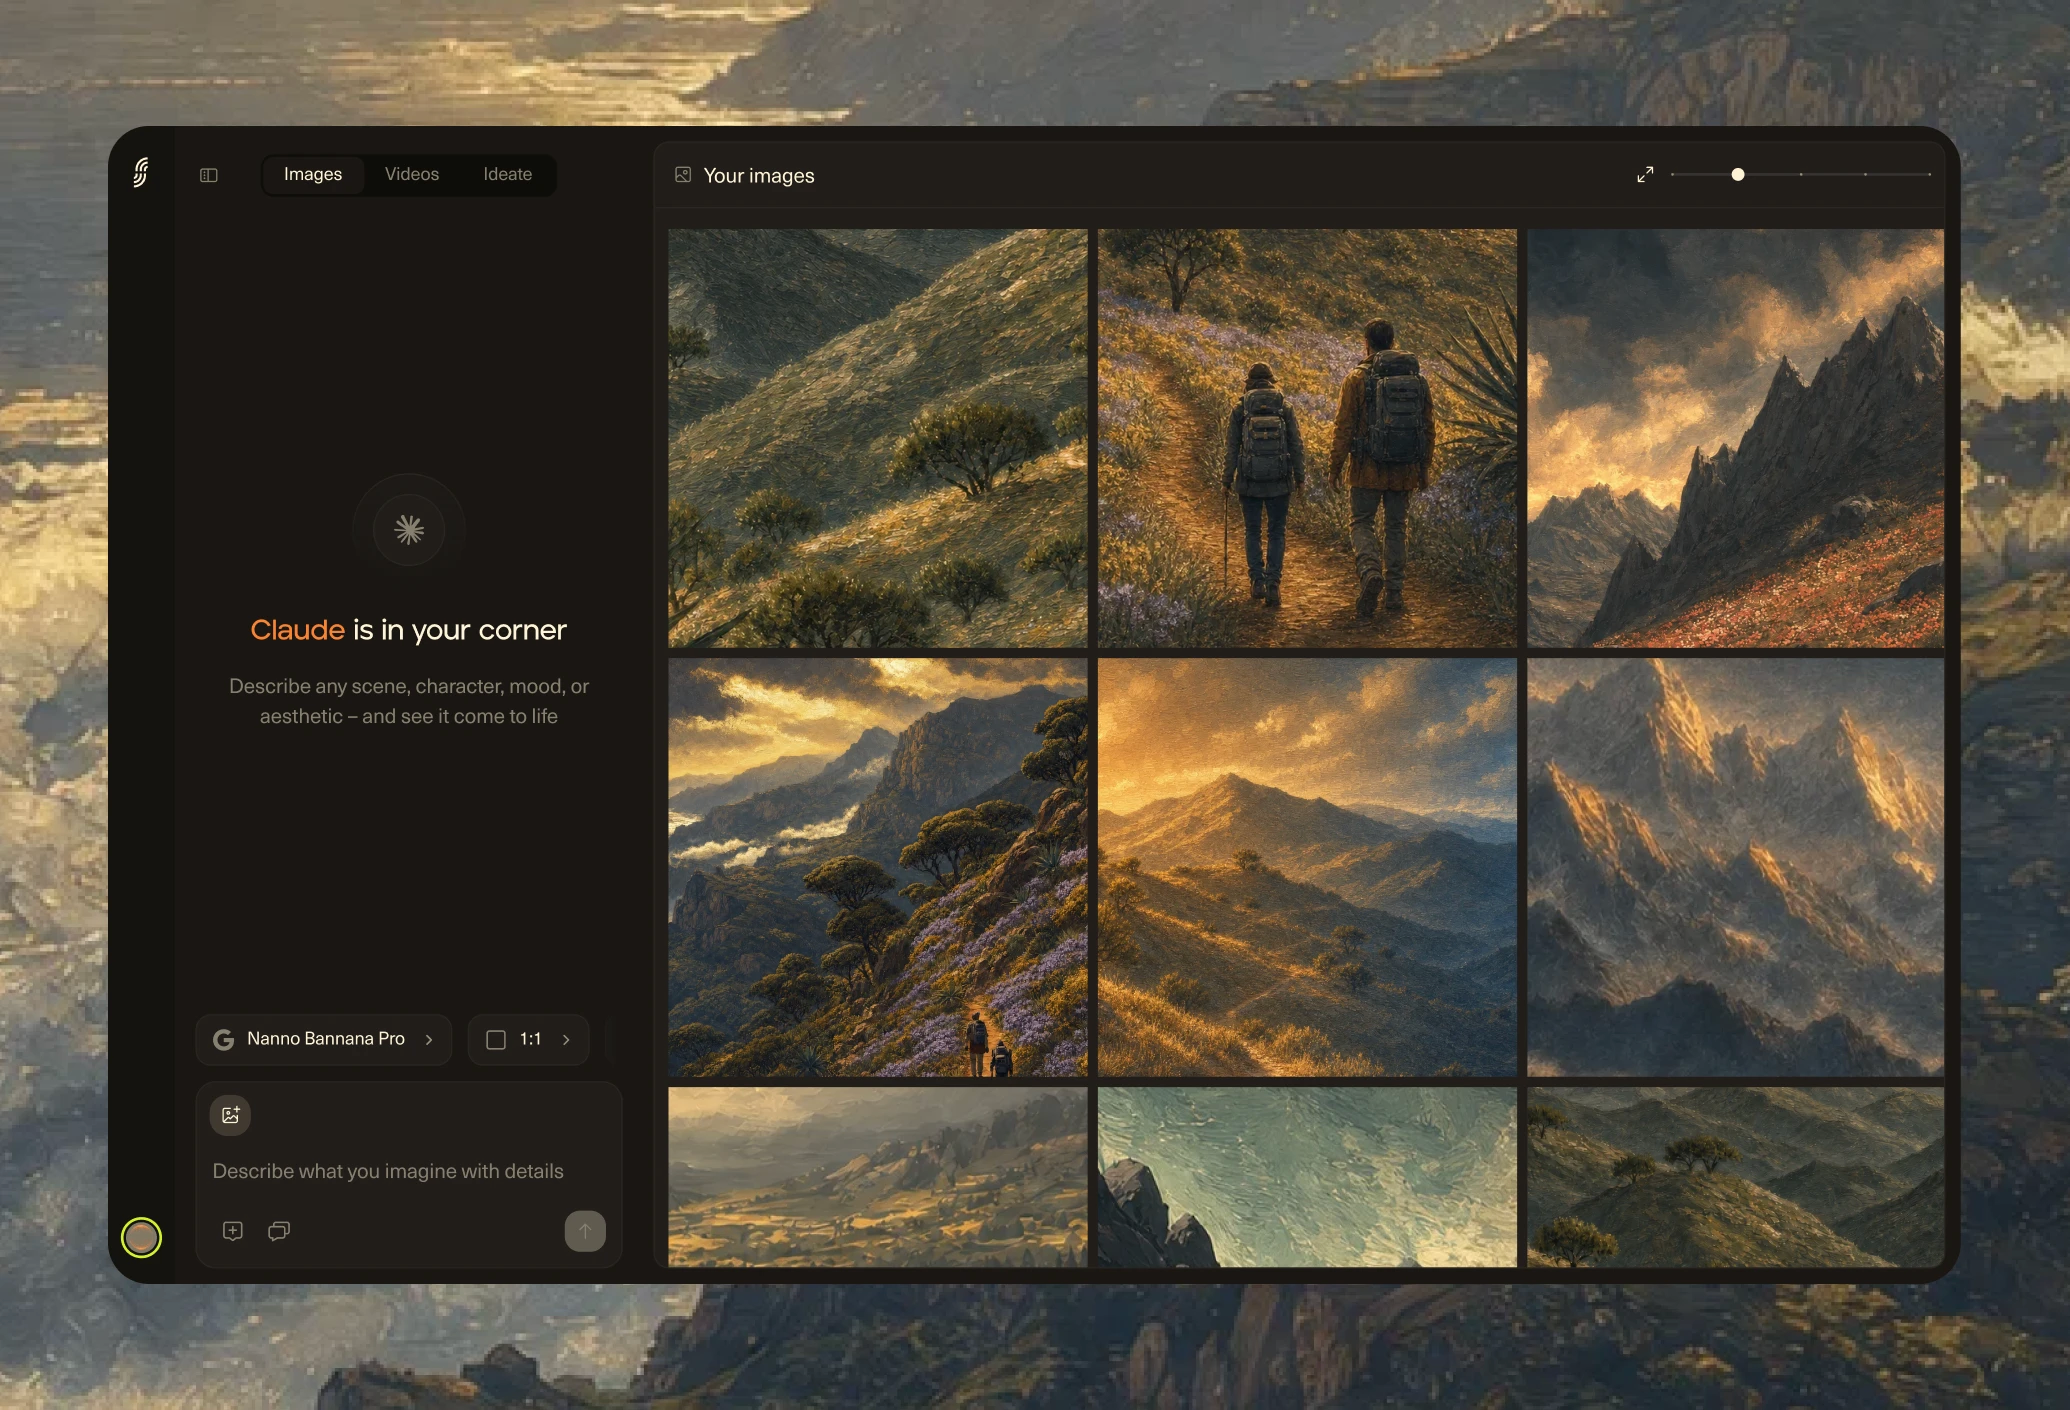This screenshot has width=2070, height=1410.
Task: Submit the prompt with the arrow button
Action: 585,1231
